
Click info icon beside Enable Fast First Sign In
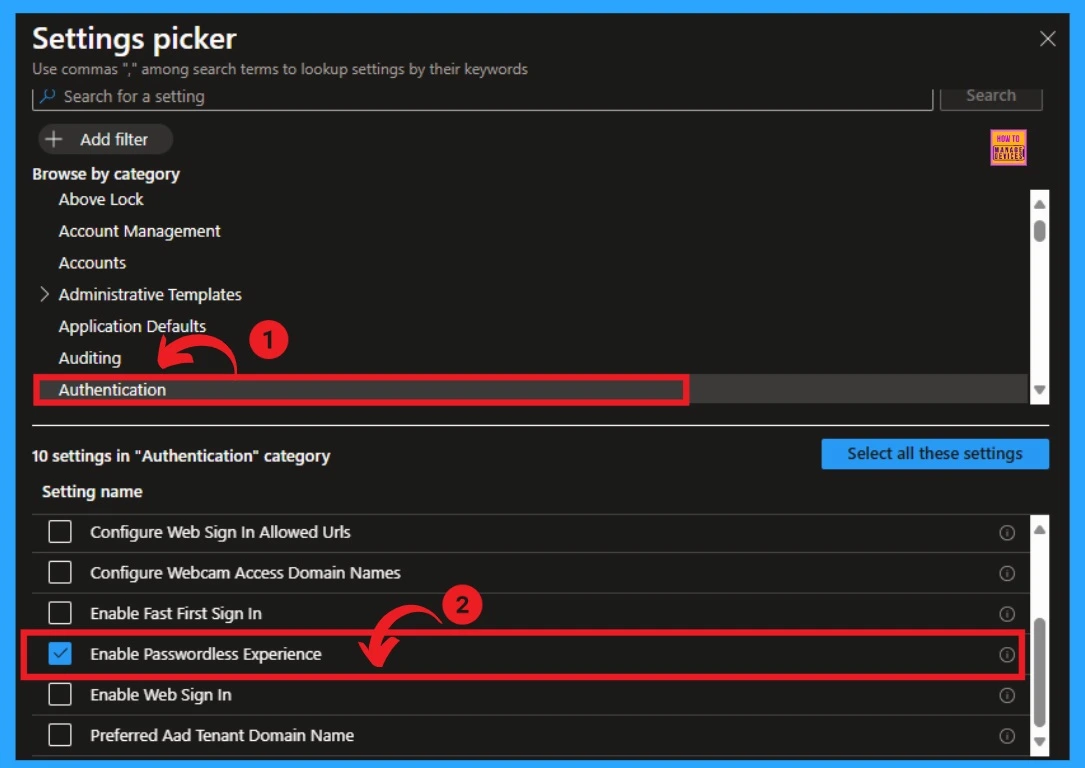coord(1007,613)
